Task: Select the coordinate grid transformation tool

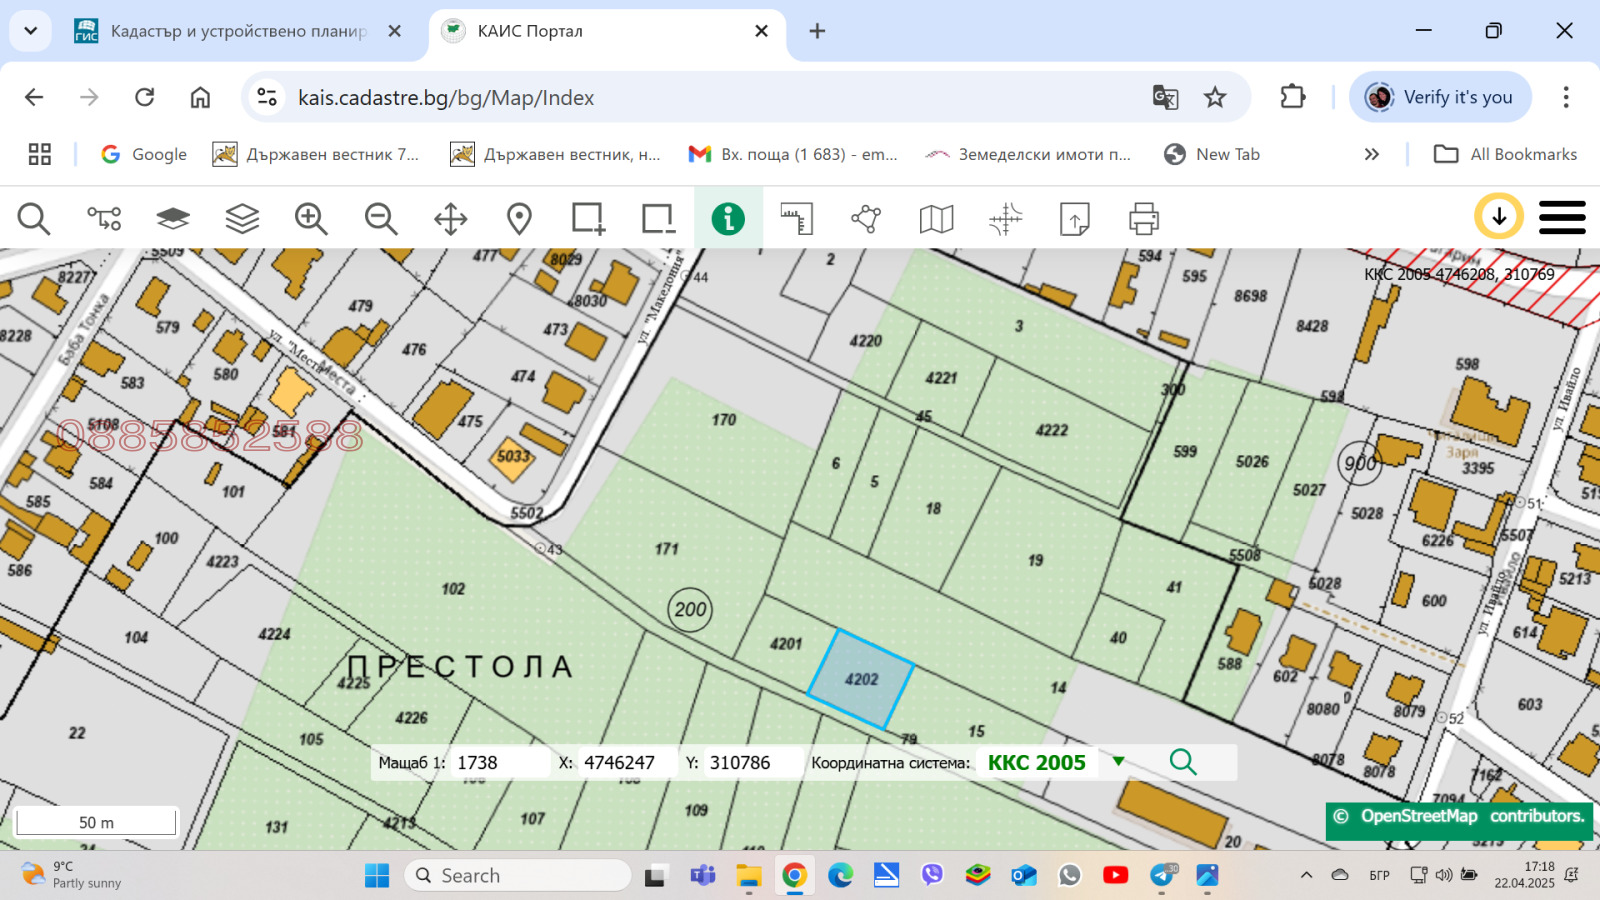Action: pos(1005,218)
